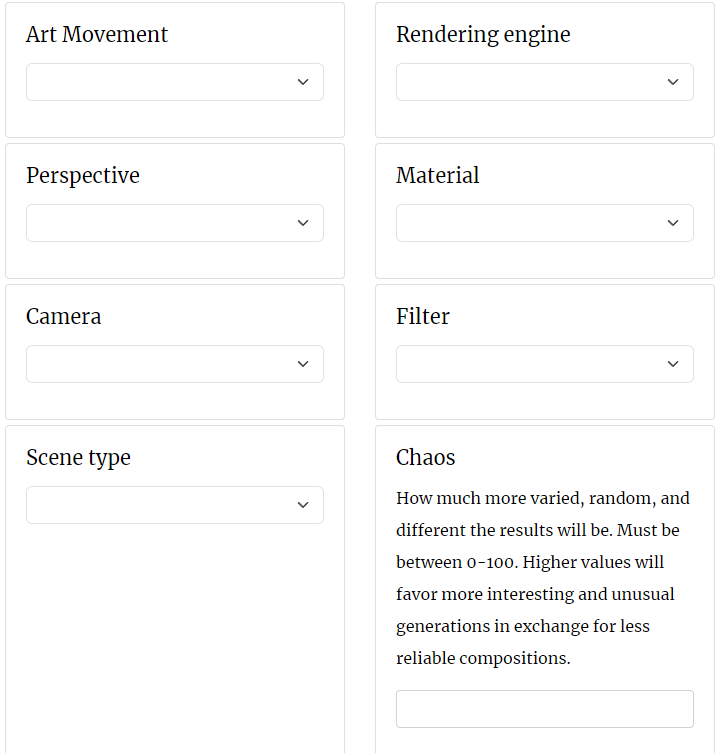720x753 pixels.
Task: Expand the Scene type dropdown field
Action: [x=175, y=505]
